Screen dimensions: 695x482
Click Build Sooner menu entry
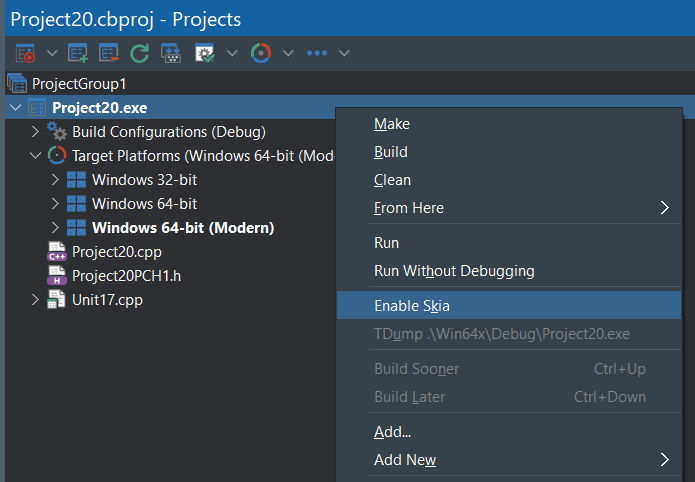click(x=509, y=368)
